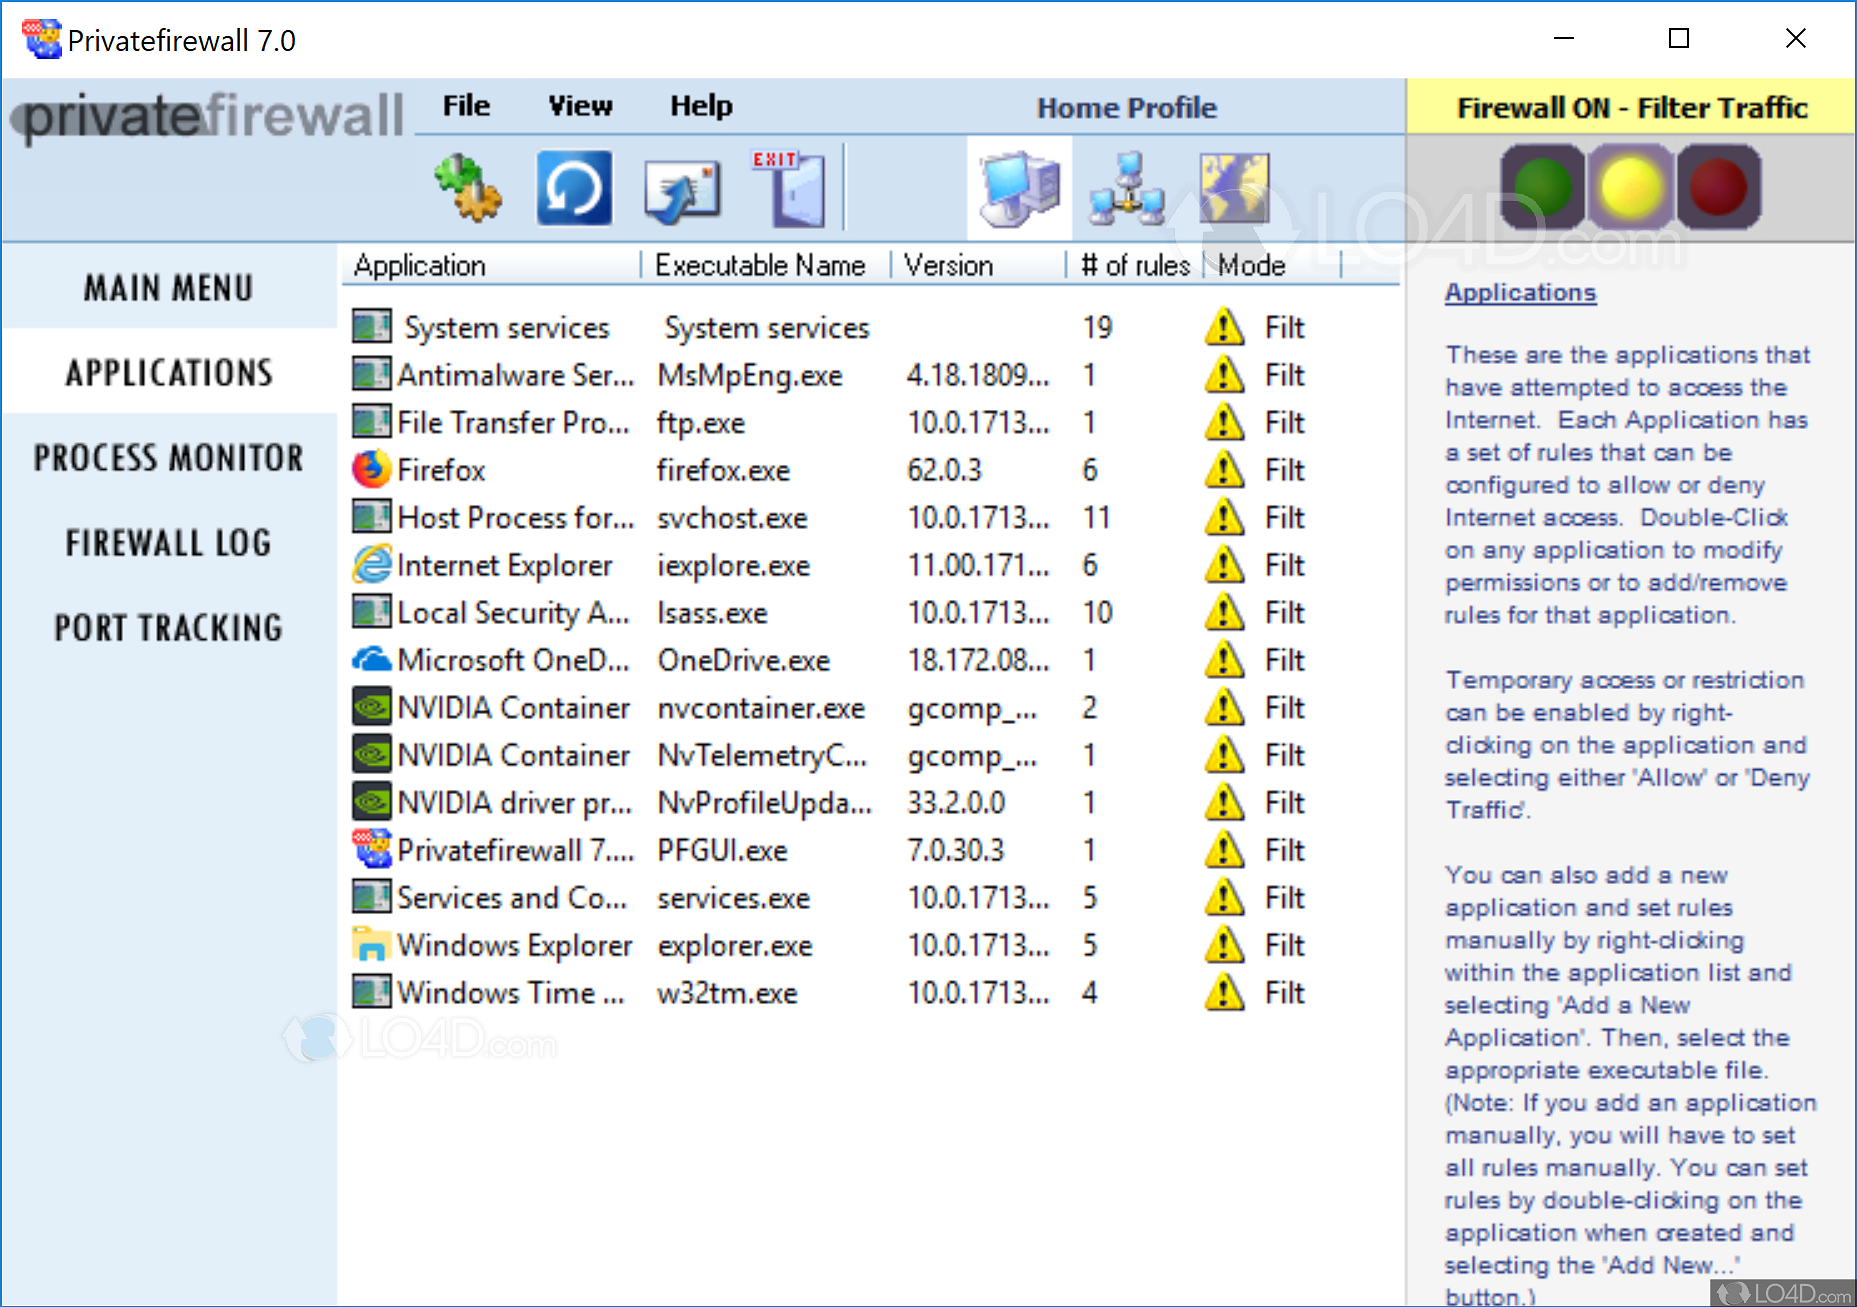Click the warning icon beside Firefox
The image size is (1857, 1307).
click(x=1222, y=469)
